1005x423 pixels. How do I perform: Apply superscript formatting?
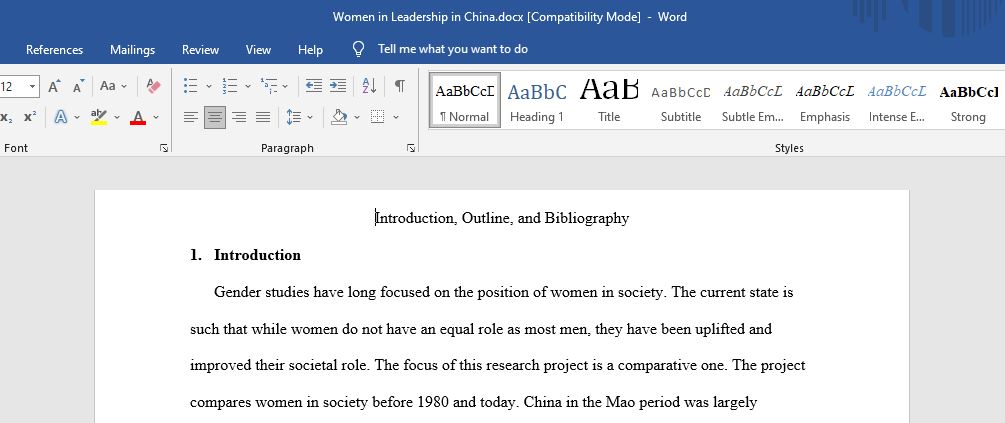30,117
